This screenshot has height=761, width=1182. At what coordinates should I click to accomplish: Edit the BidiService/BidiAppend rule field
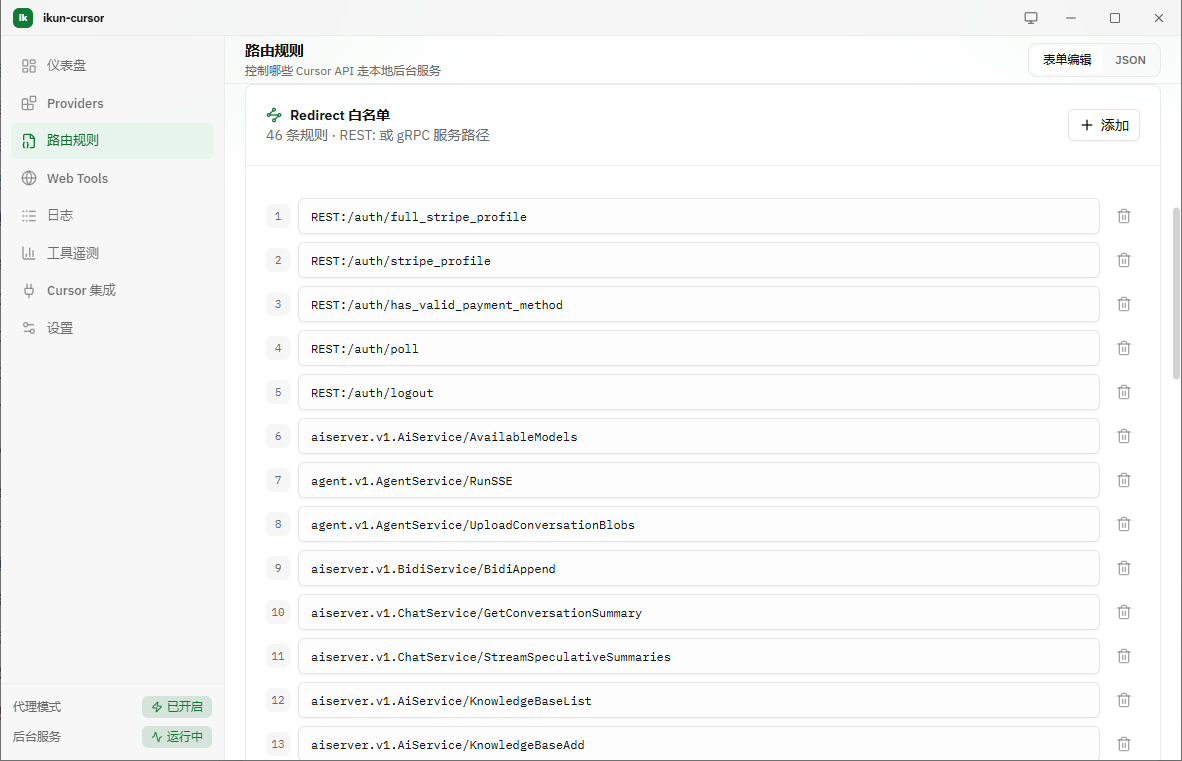[x=698, y=569]
